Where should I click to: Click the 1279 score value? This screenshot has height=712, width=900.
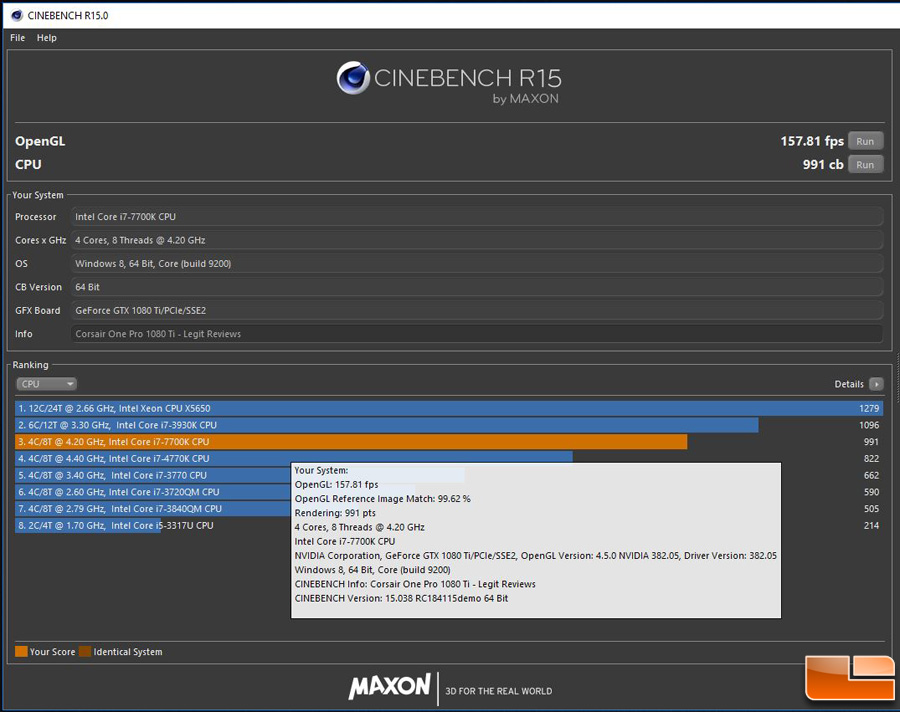point(868,408)
